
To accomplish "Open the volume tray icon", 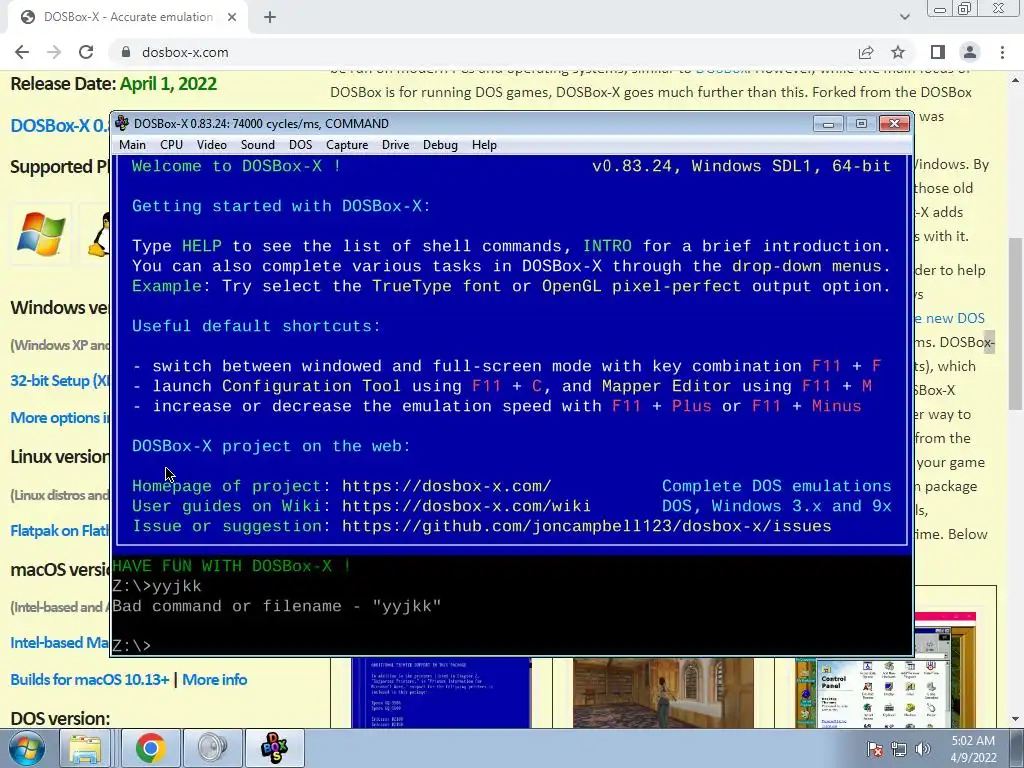I will tap(923, 749).
